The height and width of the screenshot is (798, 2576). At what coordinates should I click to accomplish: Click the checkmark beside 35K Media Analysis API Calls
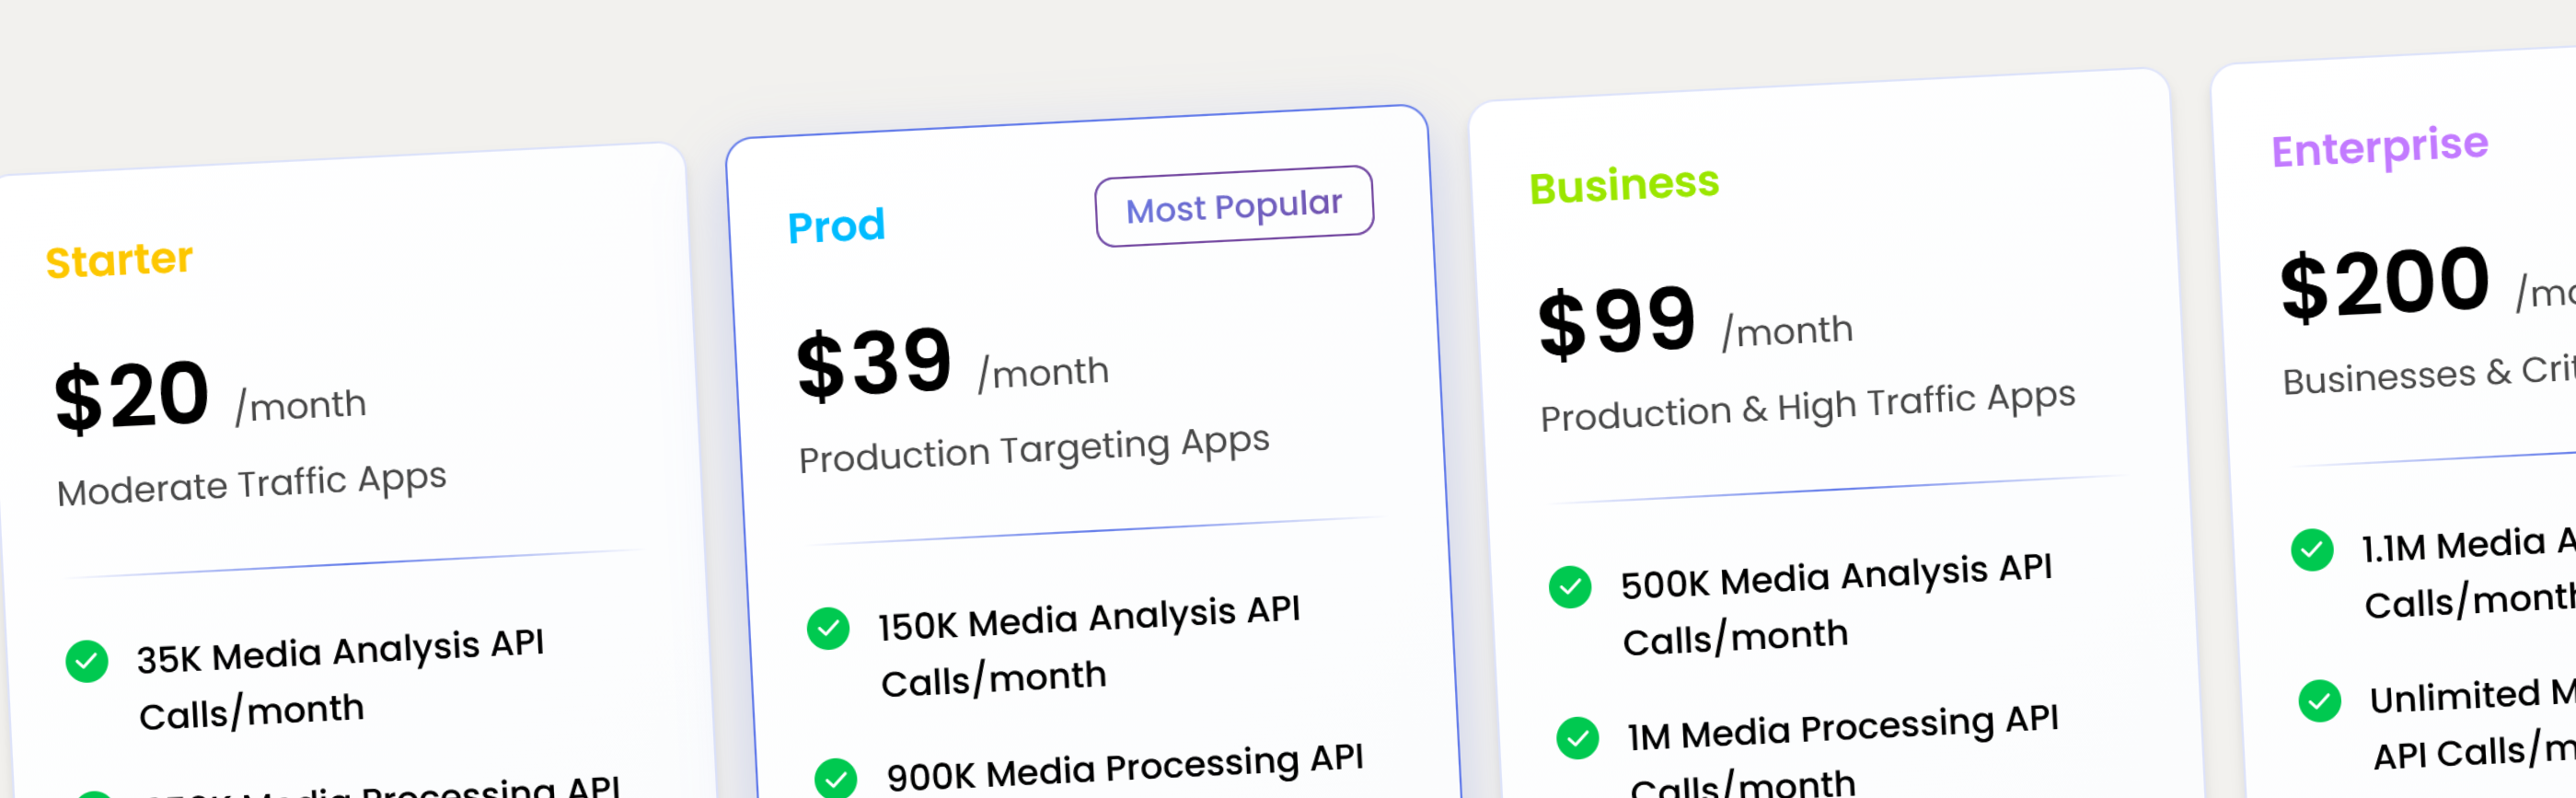[88, 661]
